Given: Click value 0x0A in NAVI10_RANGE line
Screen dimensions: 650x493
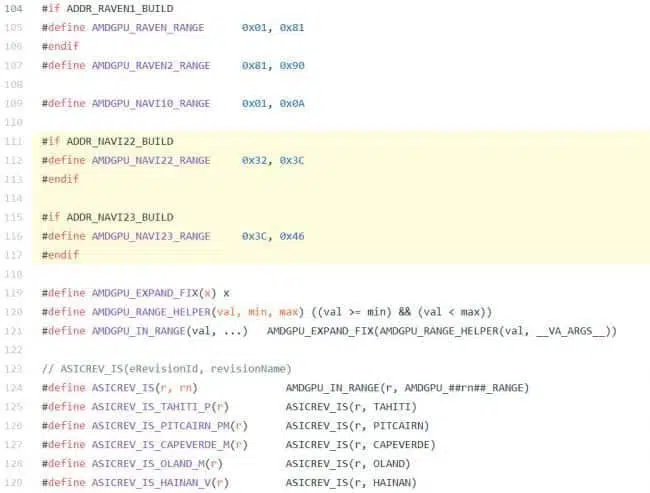Looking at the screenshot, I should point(292,103).
